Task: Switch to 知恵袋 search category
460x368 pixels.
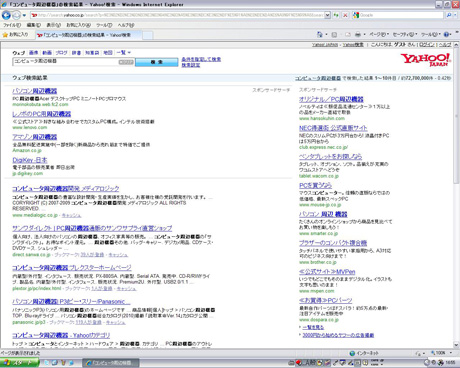Action: 92,53
